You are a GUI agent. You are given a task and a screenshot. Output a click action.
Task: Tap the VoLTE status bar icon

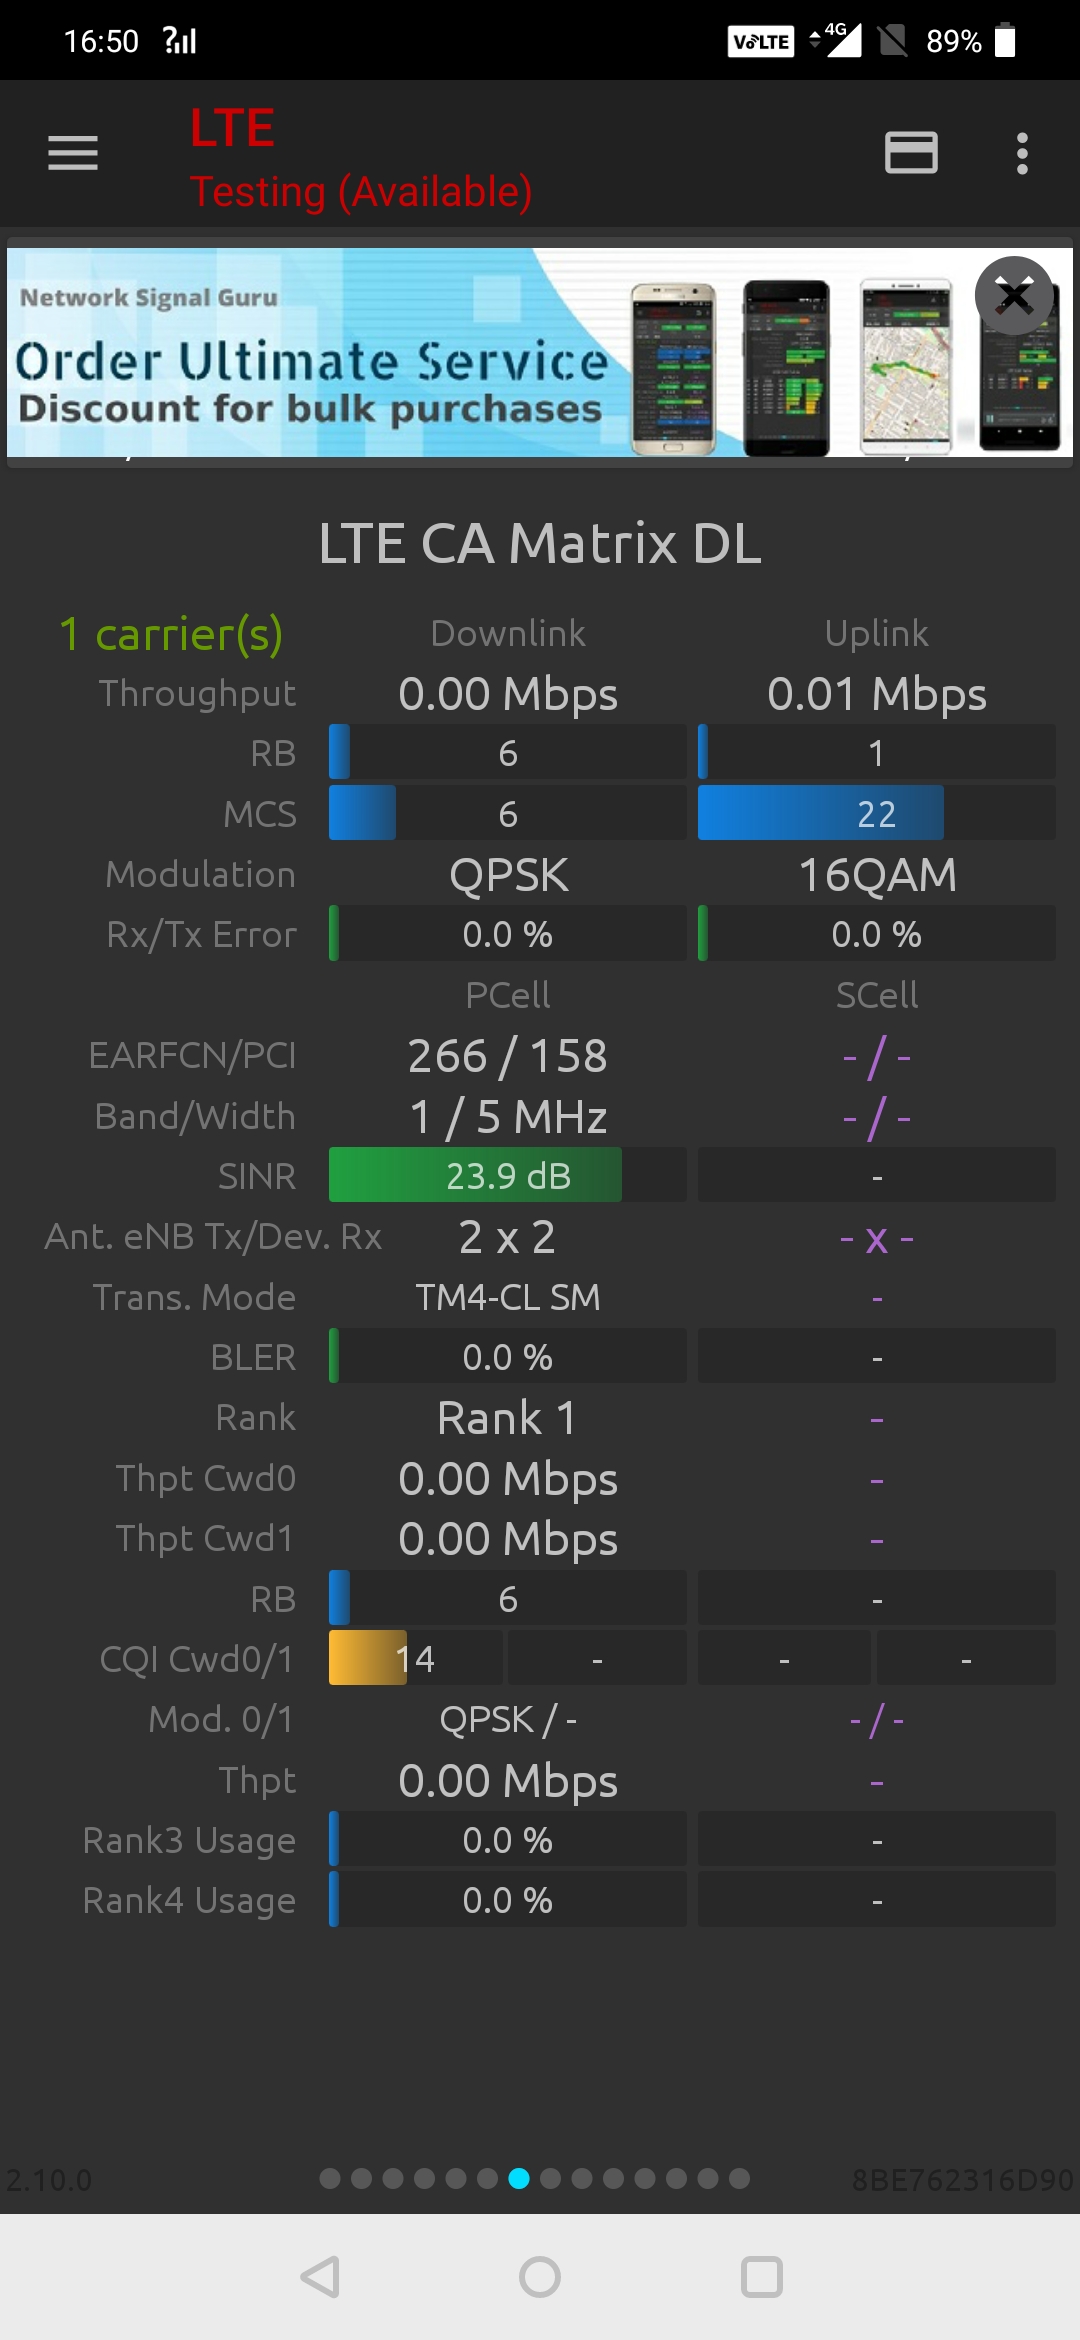coord(760,41)
